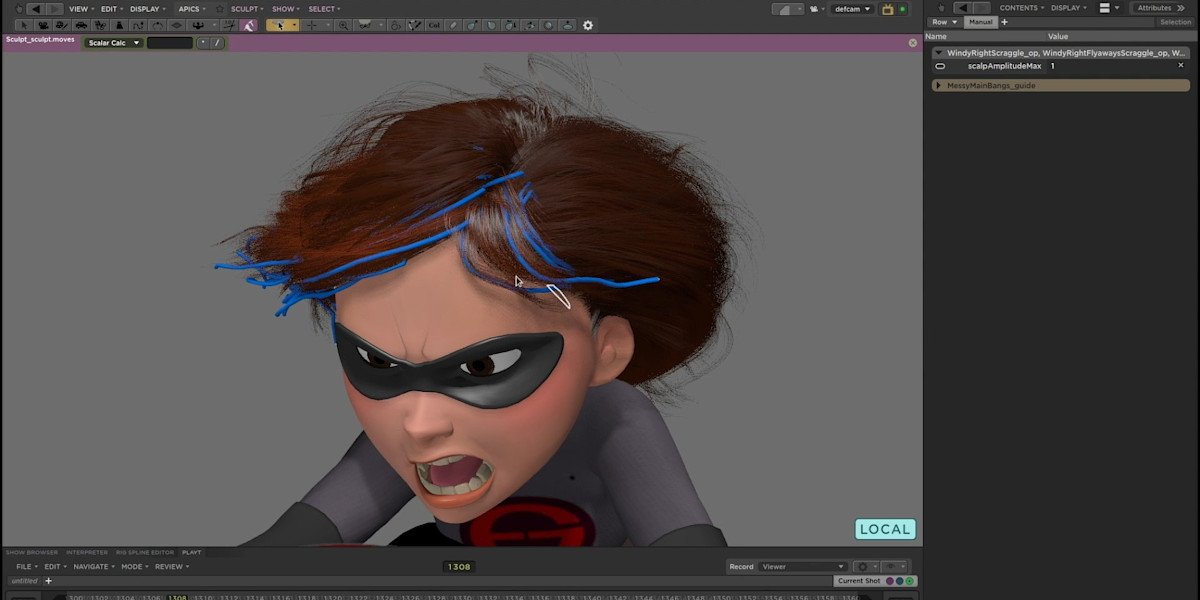Click the Current Shot button

coord(859,581)
